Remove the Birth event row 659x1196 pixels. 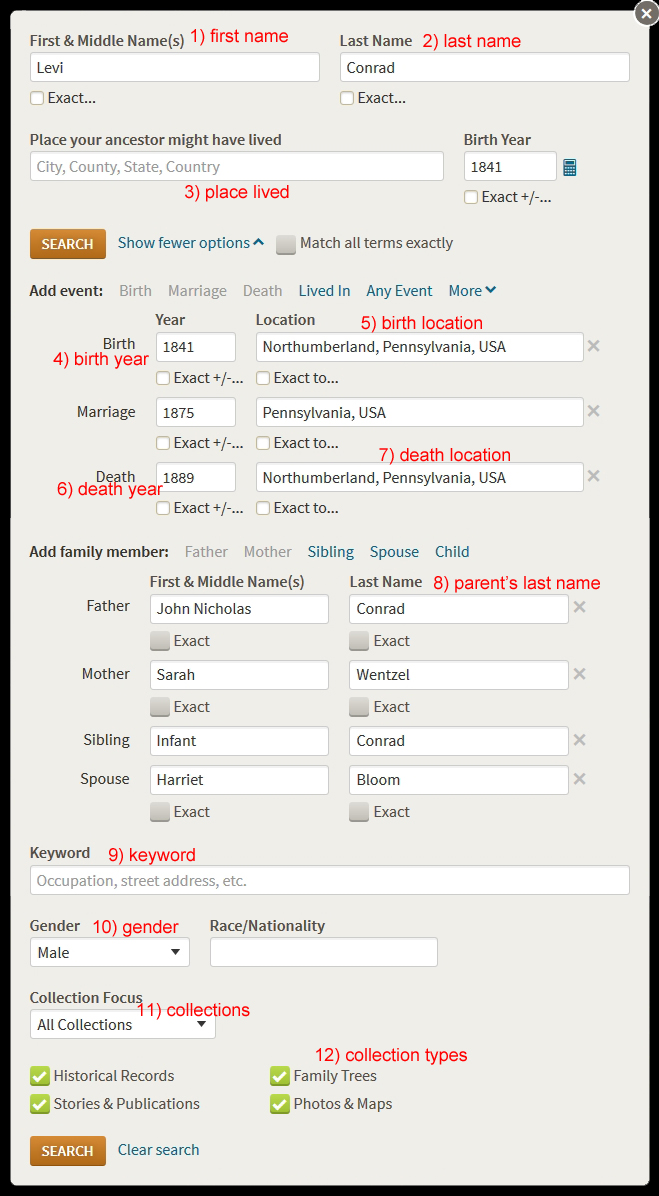coord(593,346)
